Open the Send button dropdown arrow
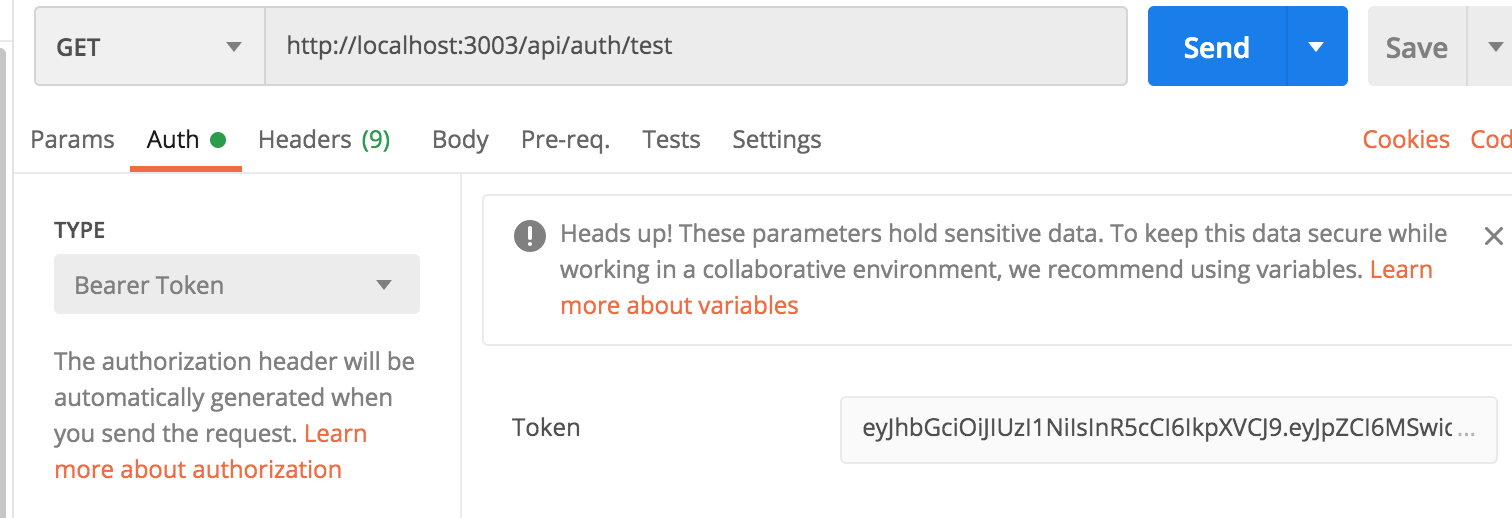Screen dimensions: 1512x518 1316,47
